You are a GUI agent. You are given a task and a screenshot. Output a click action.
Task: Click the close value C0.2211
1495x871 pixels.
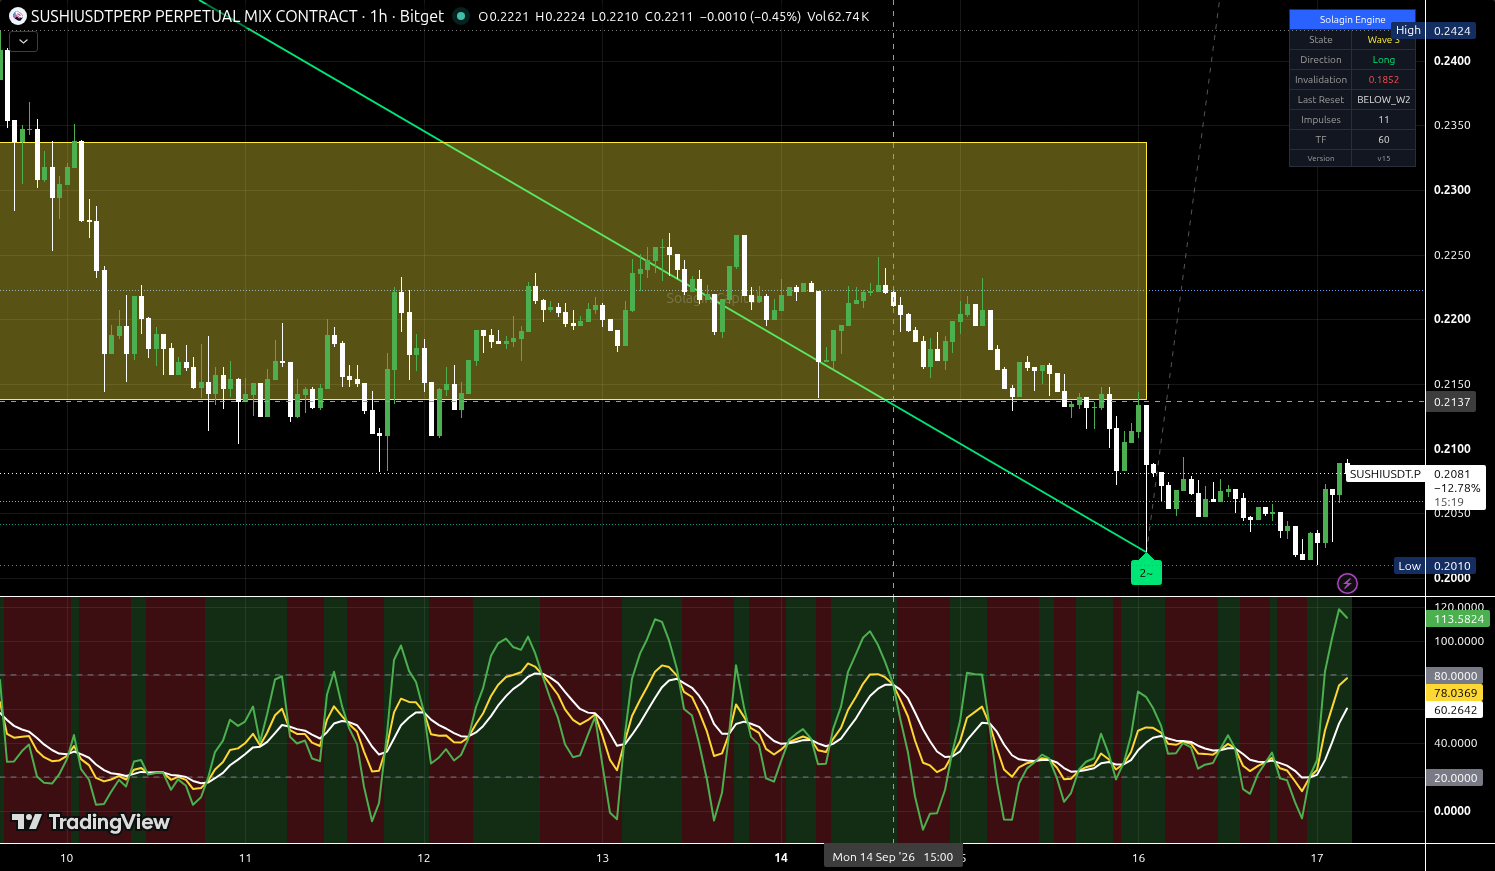click(x=671, y=17)
